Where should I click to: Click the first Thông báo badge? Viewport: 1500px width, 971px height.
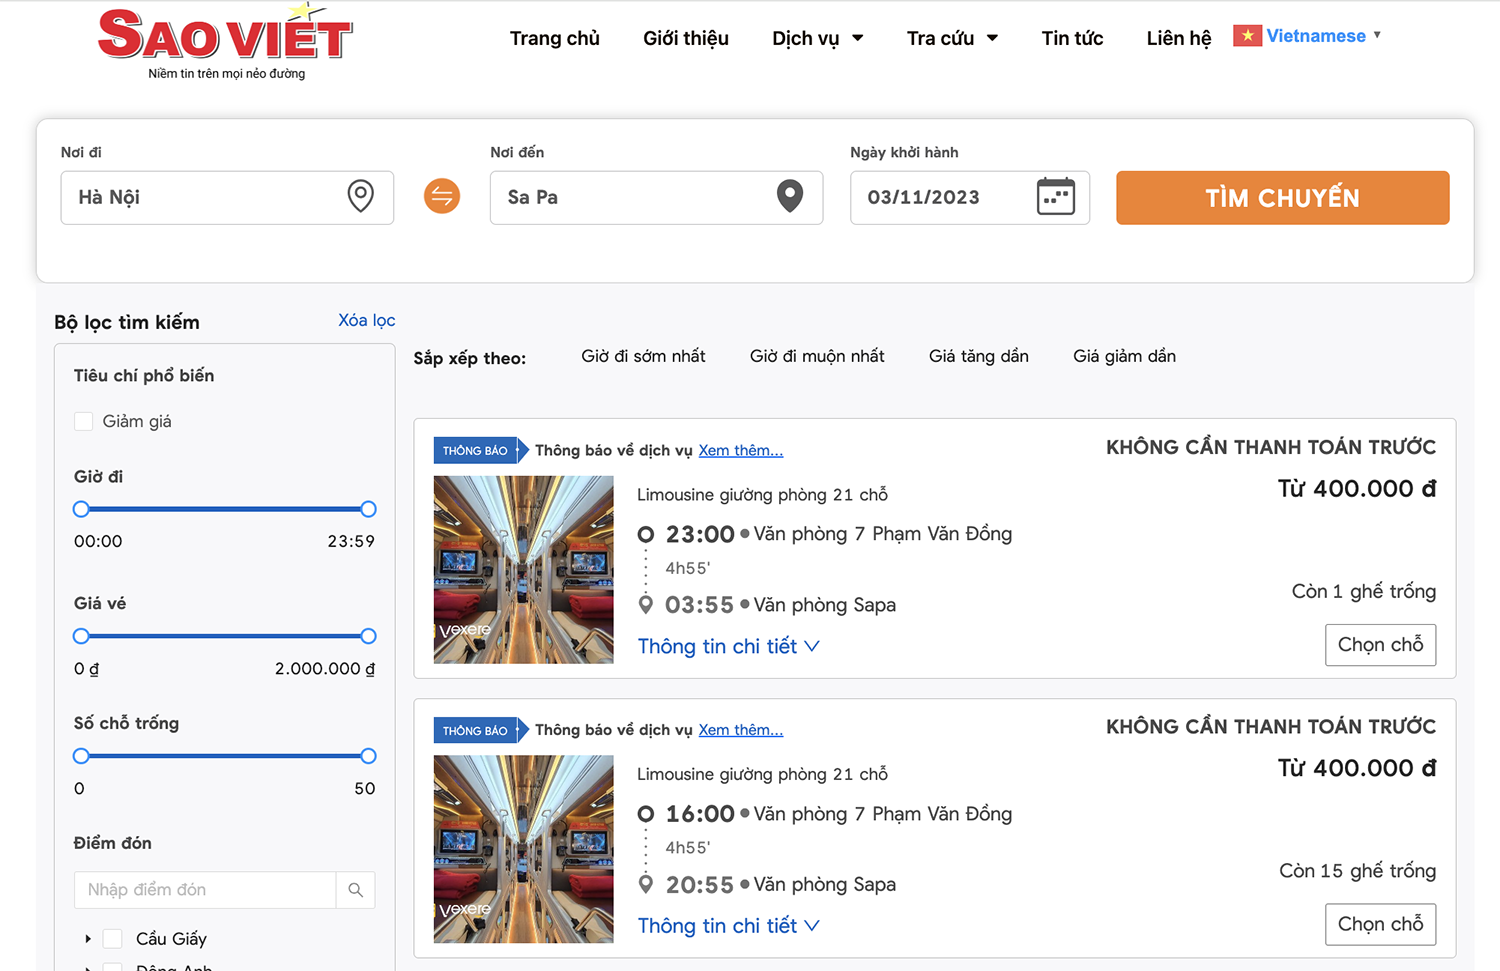pos(476,450)
